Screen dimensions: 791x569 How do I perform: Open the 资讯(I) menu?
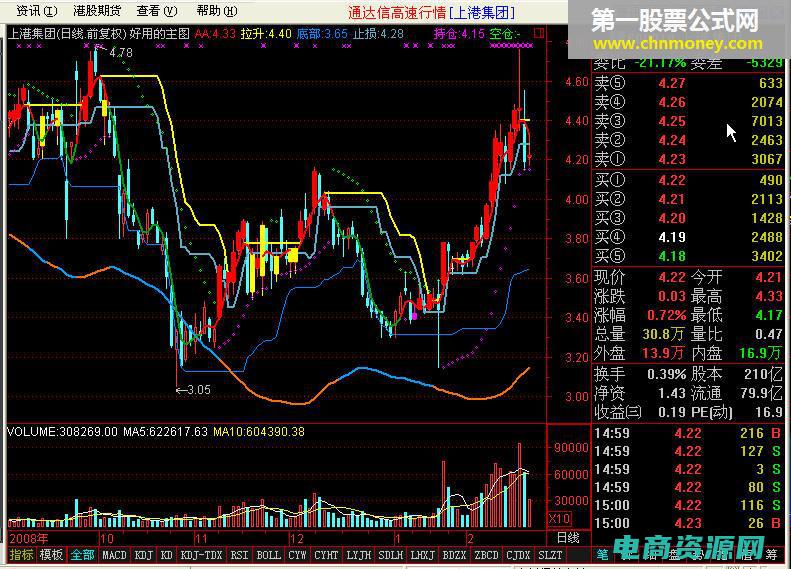36,11
